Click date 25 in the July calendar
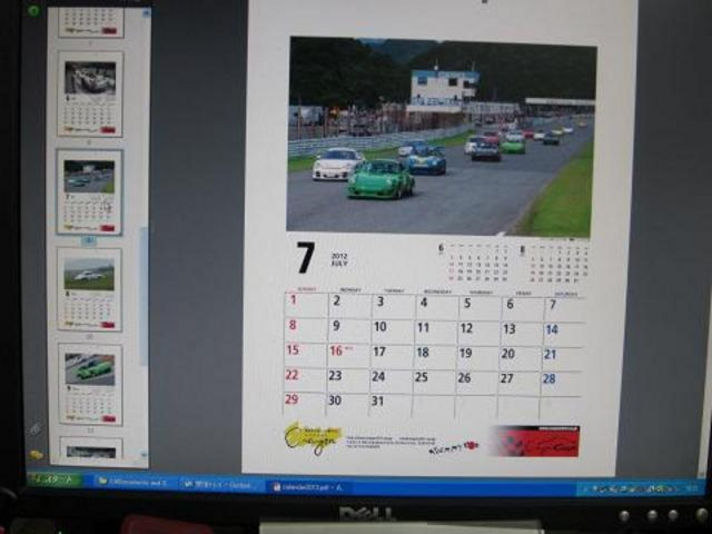The height and width of the screenshot is (534, 712). click(421, 377)
